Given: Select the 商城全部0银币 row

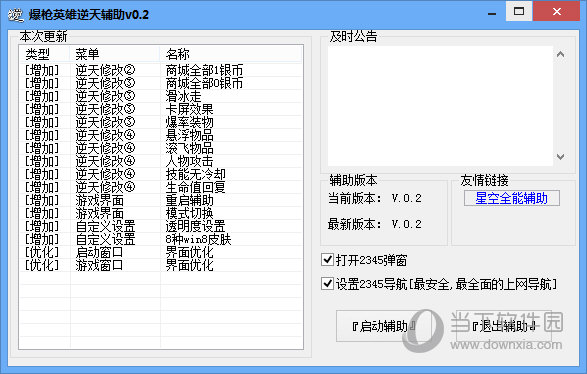Looking at the screenshot, I should click(161, 83).
